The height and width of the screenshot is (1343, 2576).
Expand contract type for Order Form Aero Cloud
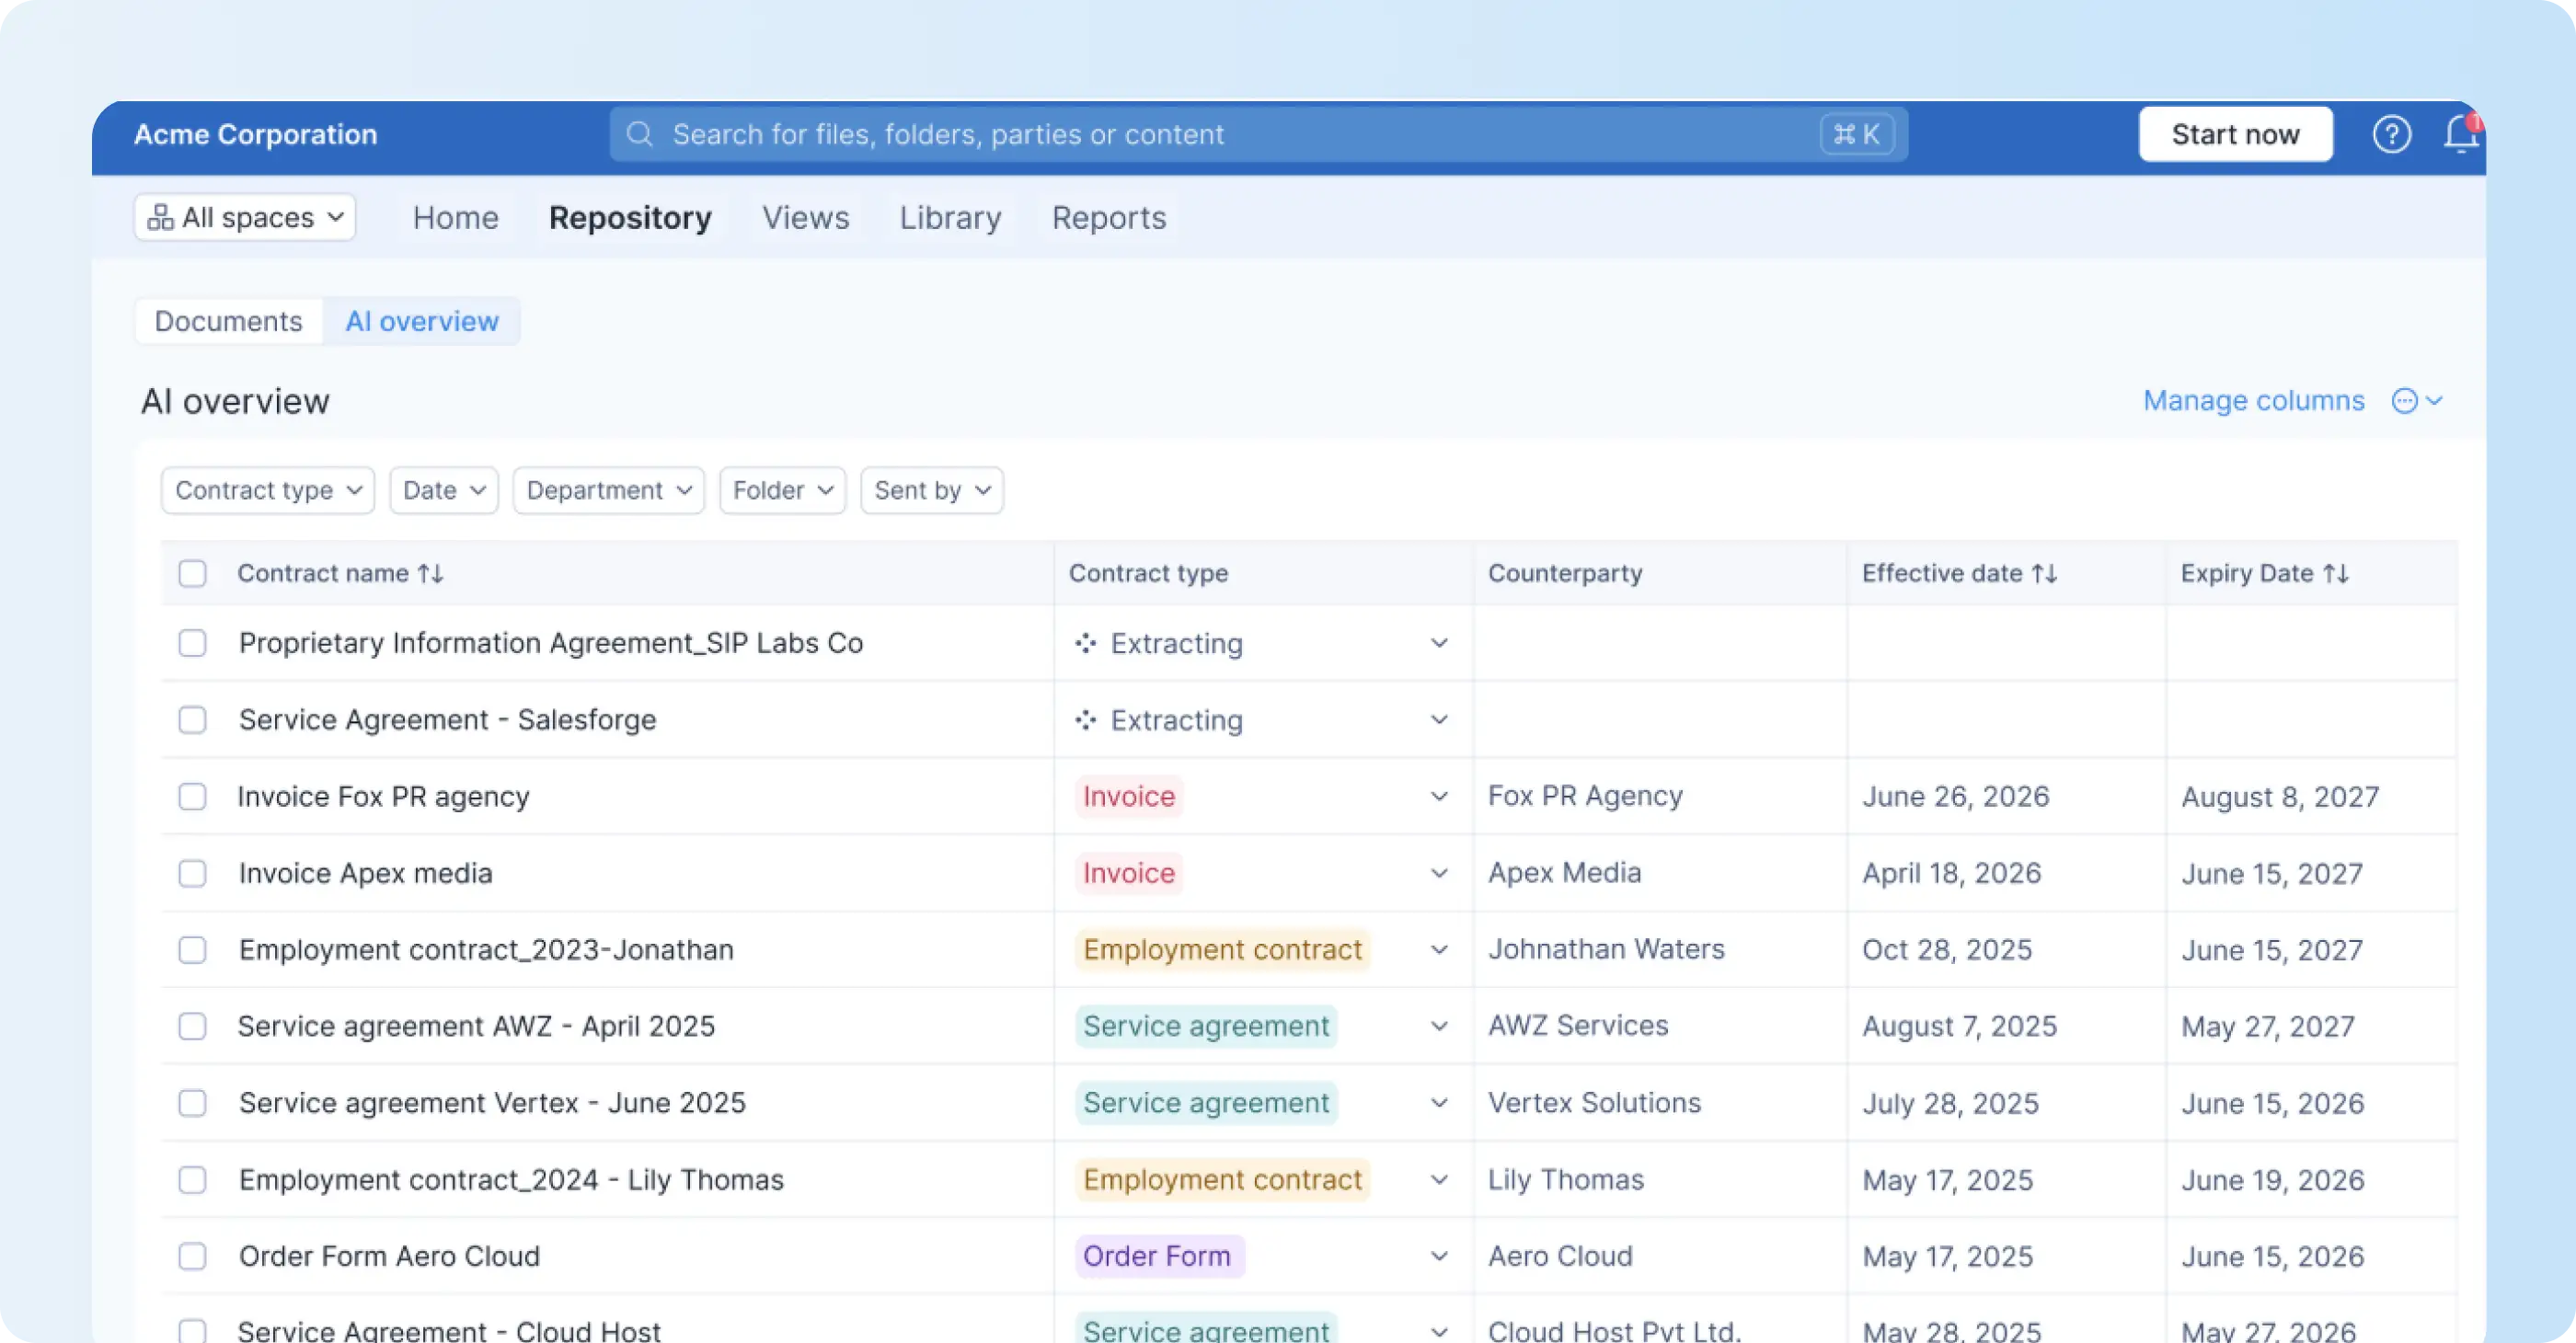click(1439, 1256)
